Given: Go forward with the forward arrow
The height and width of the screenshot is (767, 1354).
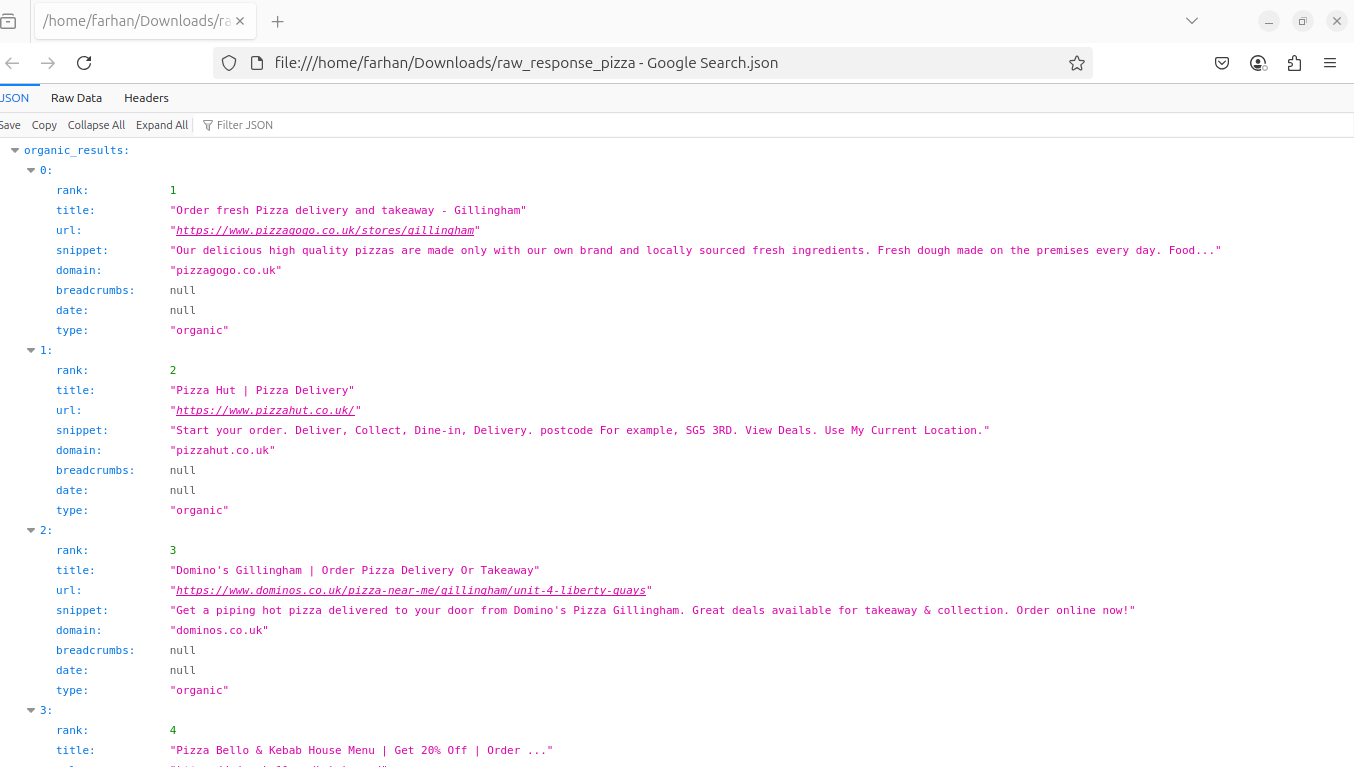Looking at the screenshot, I should (x=48, y=63).
